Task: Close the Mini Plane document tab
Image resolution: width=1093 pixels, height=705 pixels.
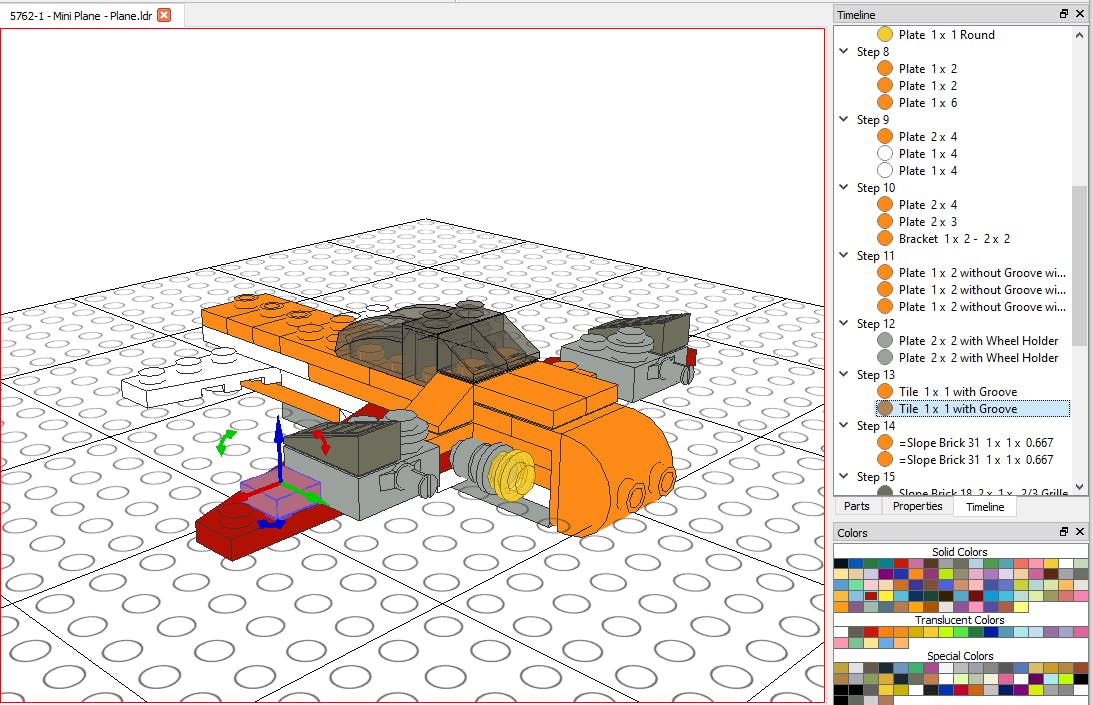Action: 164,15
